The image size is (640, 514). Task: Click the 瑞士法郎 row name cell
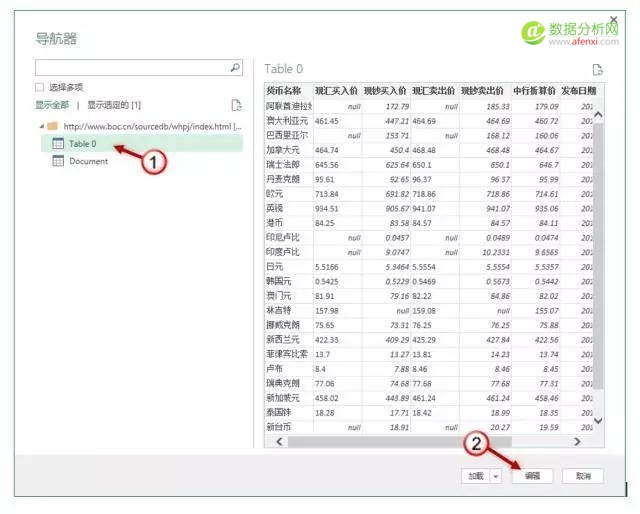point(288,165)
